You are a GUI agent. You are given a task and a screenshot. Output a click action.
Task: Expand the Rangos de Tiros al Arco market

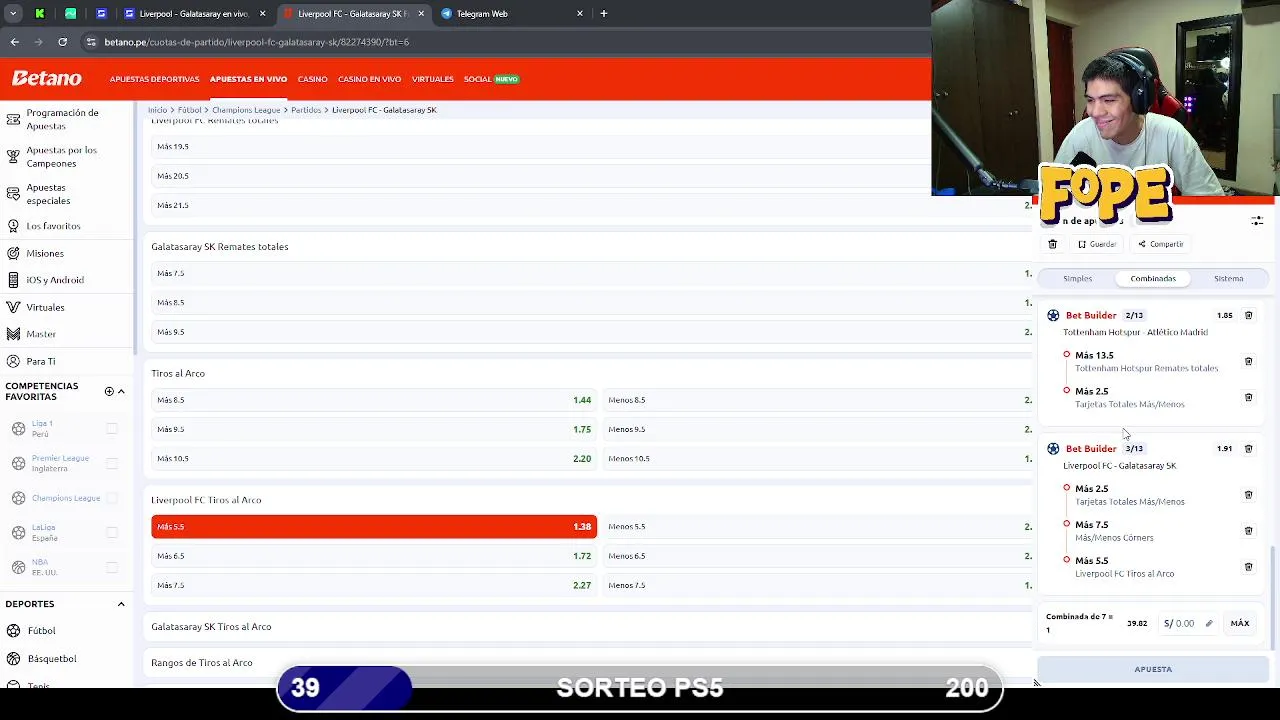click(x=590, y=662)
